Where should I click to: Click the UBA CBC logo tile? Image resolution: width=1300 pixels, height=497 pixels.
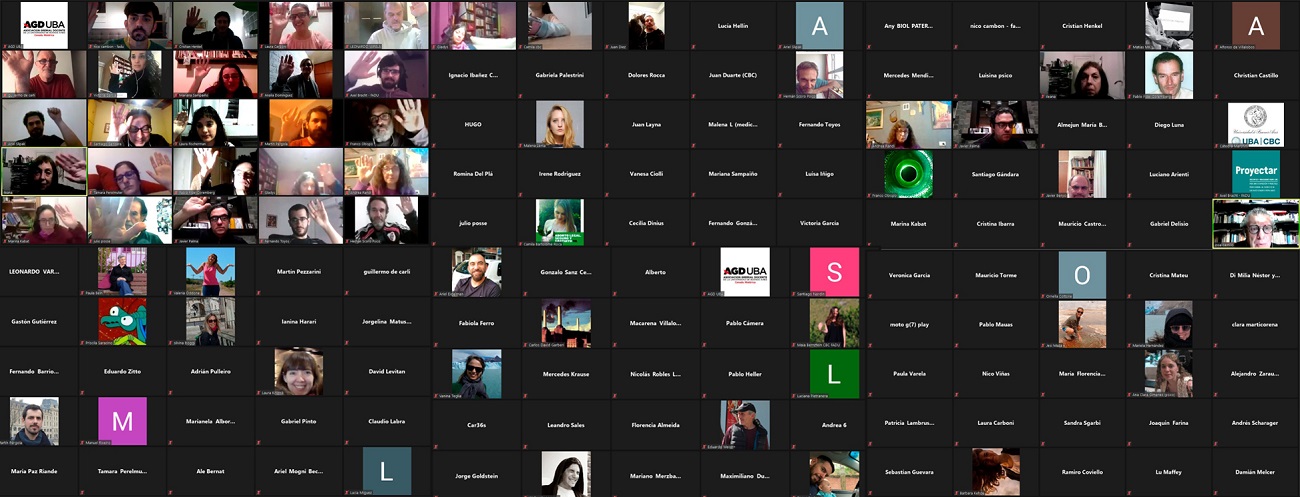point(1255,124)
